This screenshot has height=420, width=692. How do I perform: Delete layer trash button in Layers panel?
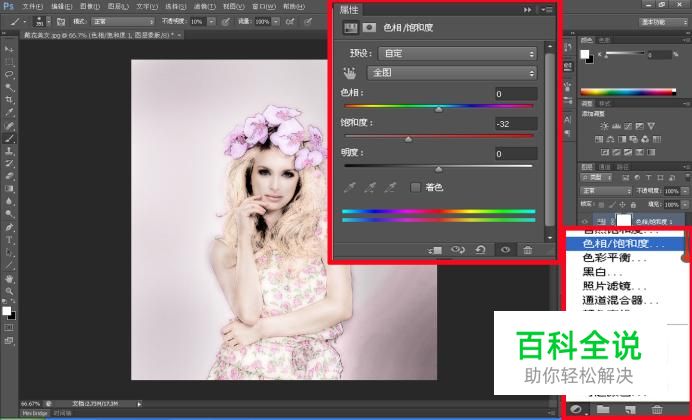click(x=657, y=410)
